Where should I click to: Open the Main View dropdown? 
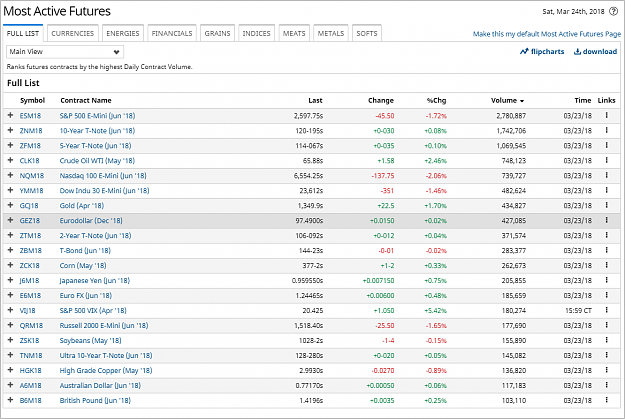pyautogui.click(x=65, y=52)
